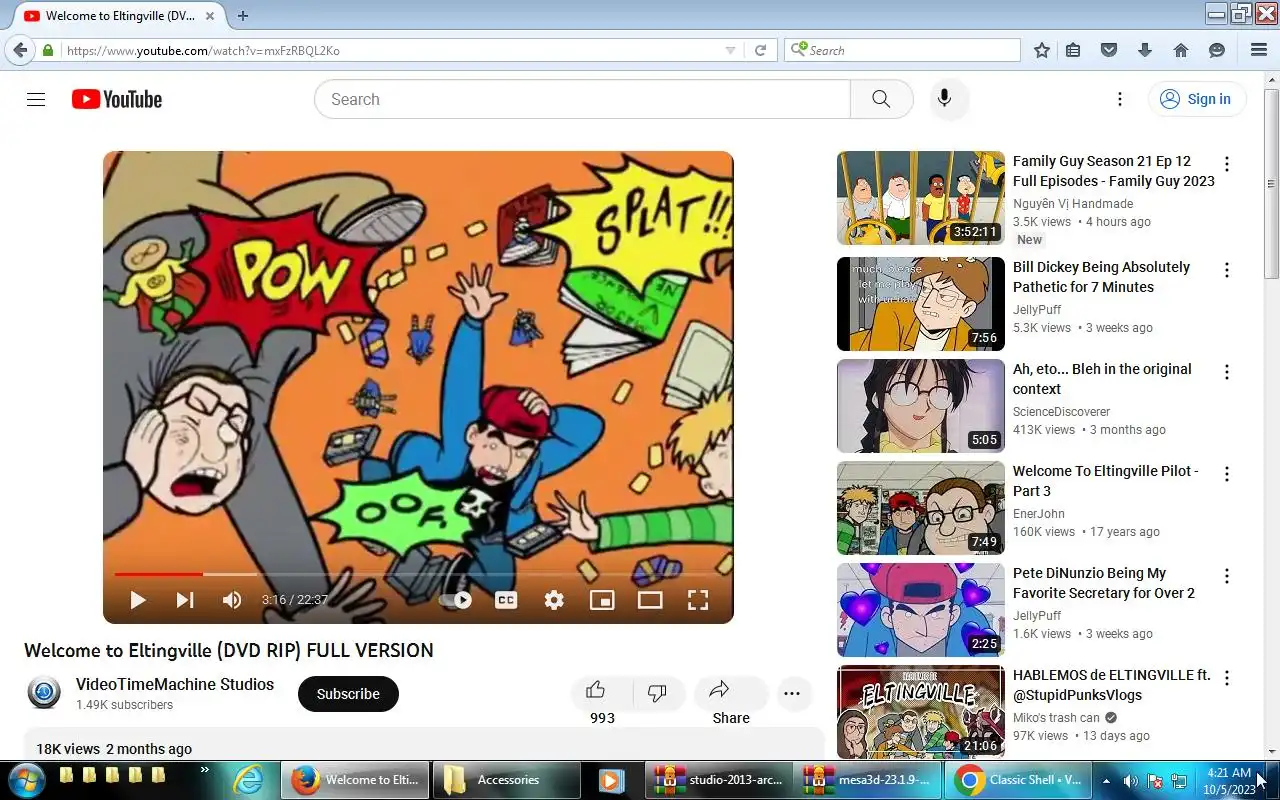Mute the video volume
The height and width of the screenshot is (800, 1280).
[x=232, y=600]
